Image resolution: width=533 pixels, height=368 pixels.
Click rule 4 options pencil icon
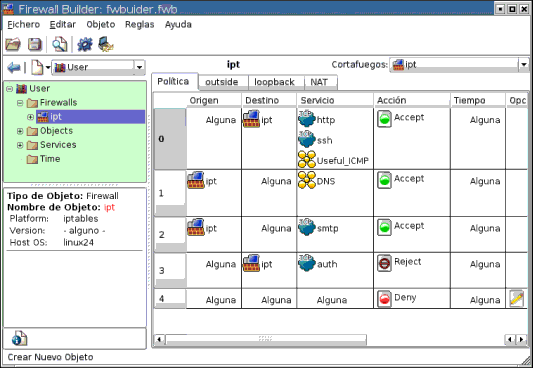(516, 299)
